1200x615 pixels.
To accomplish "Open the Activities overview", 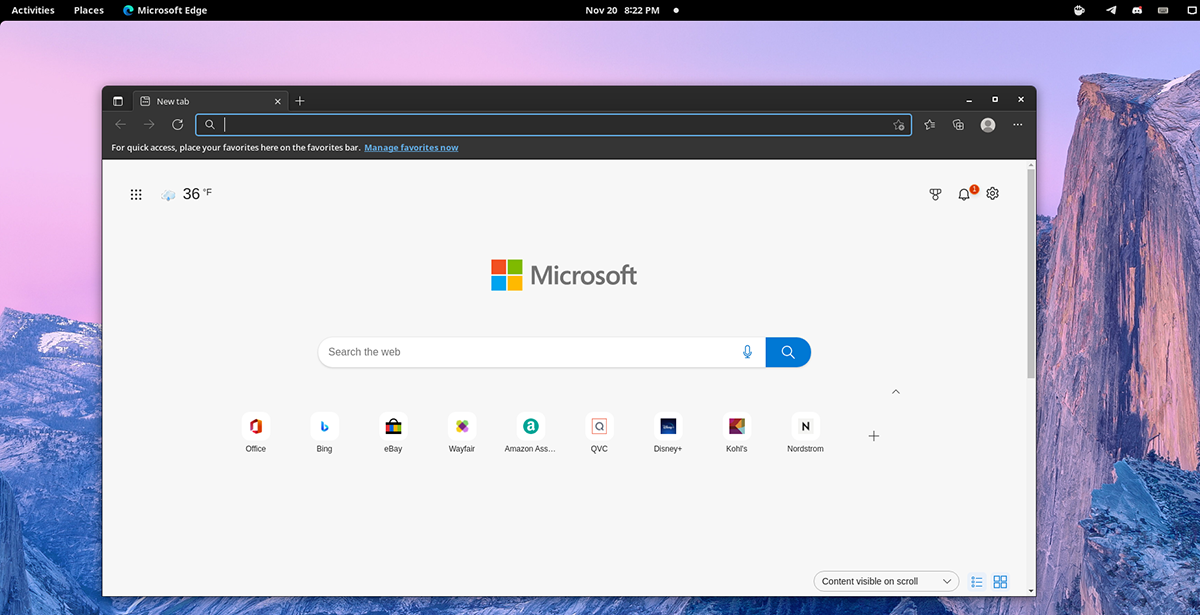I will (x=33, y=10).
